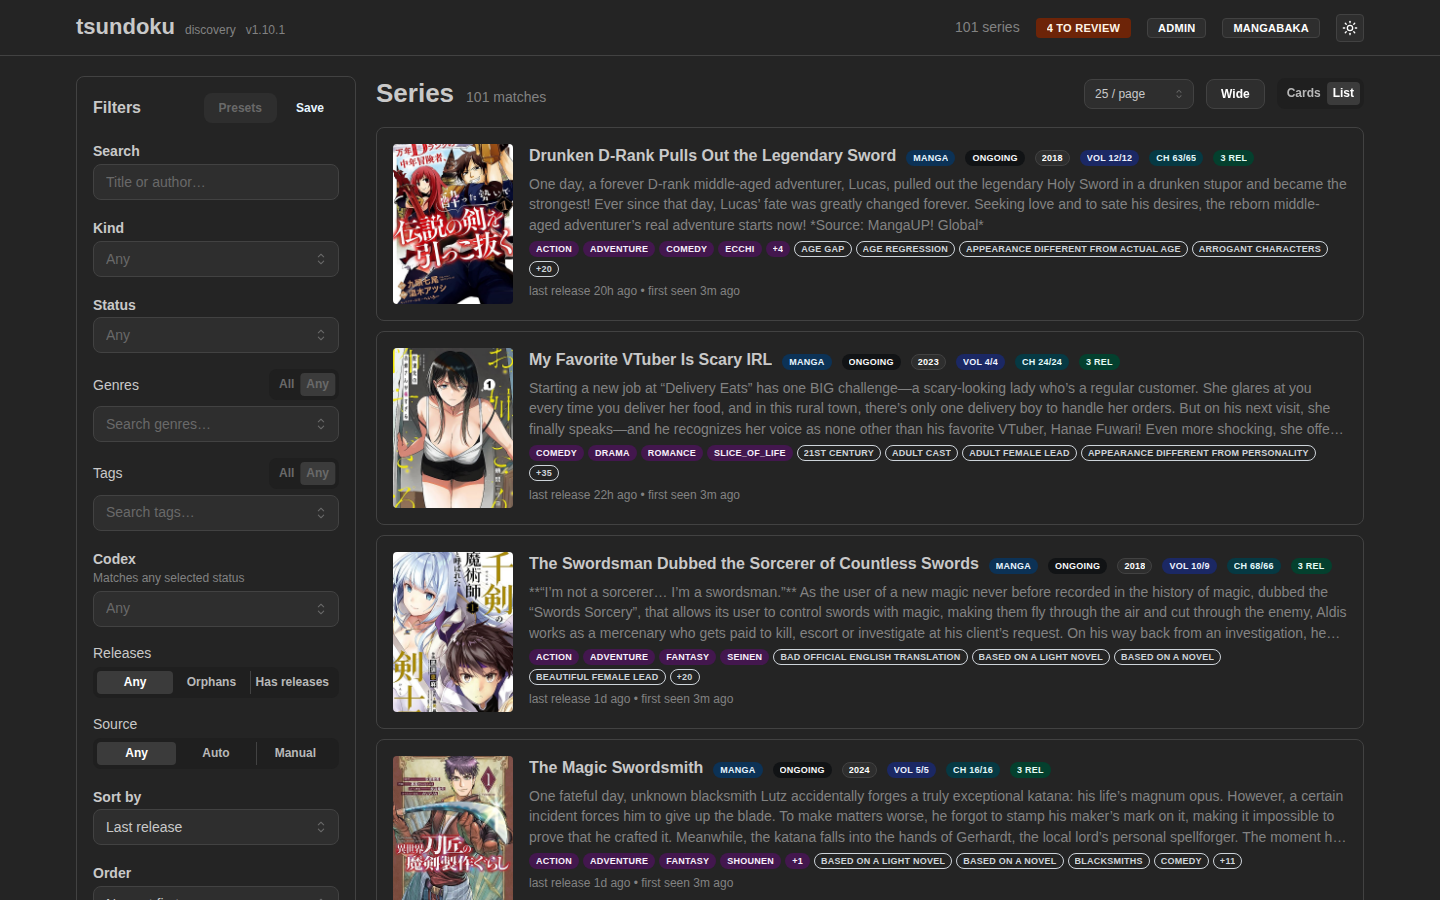Viewport: 1440px width, 900px height.
Task: Open Swordsman Dubbed the Sorcerer cover thumbnail
Action: click(453, 632)
